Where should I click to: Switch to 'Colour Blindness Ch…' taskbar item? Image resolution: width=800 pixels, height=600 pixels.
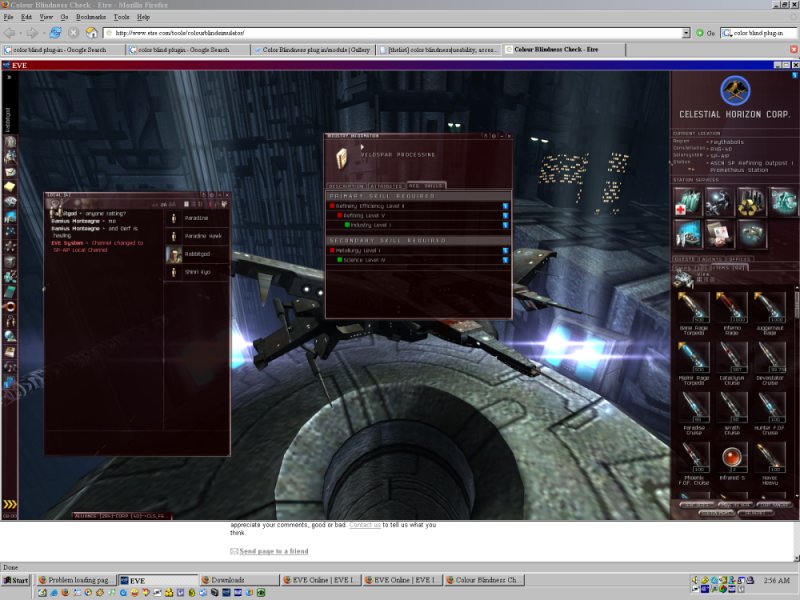484,580
